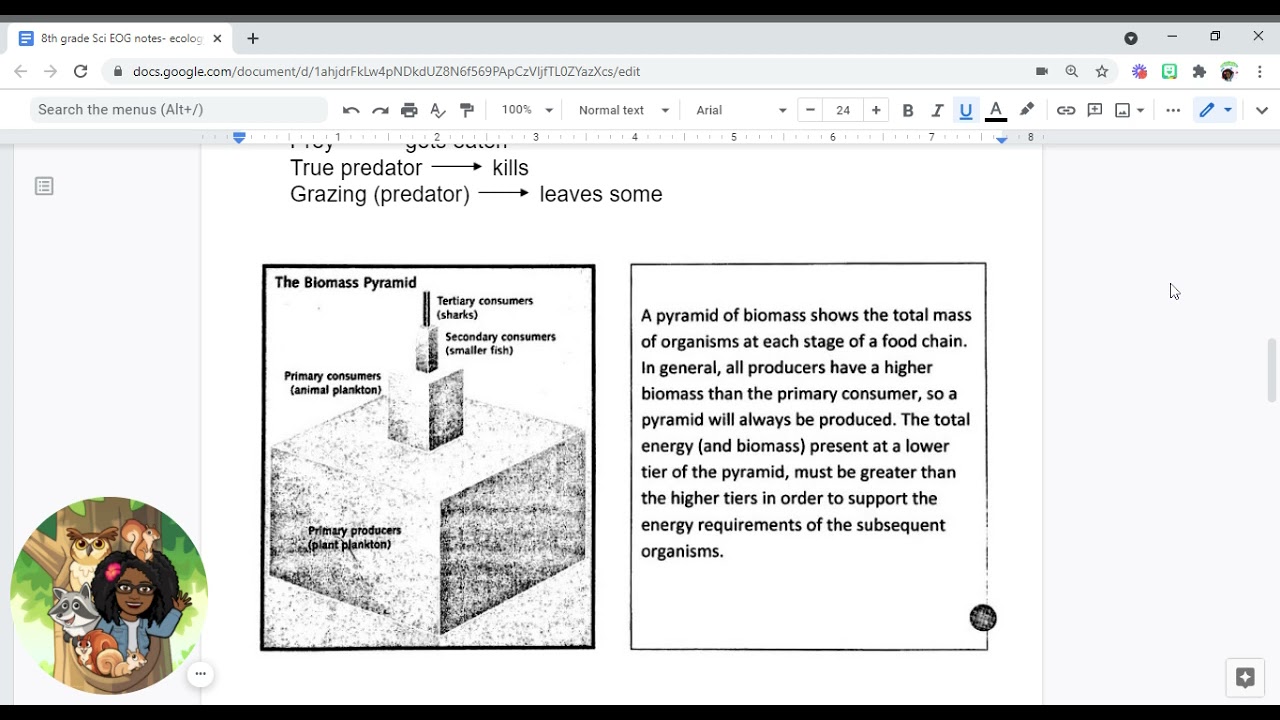Image resolution: width=1280 pixels, height=720 pixels.
Task: Click the pyramid of biomass text image
Action: click(x=808, y=456)
